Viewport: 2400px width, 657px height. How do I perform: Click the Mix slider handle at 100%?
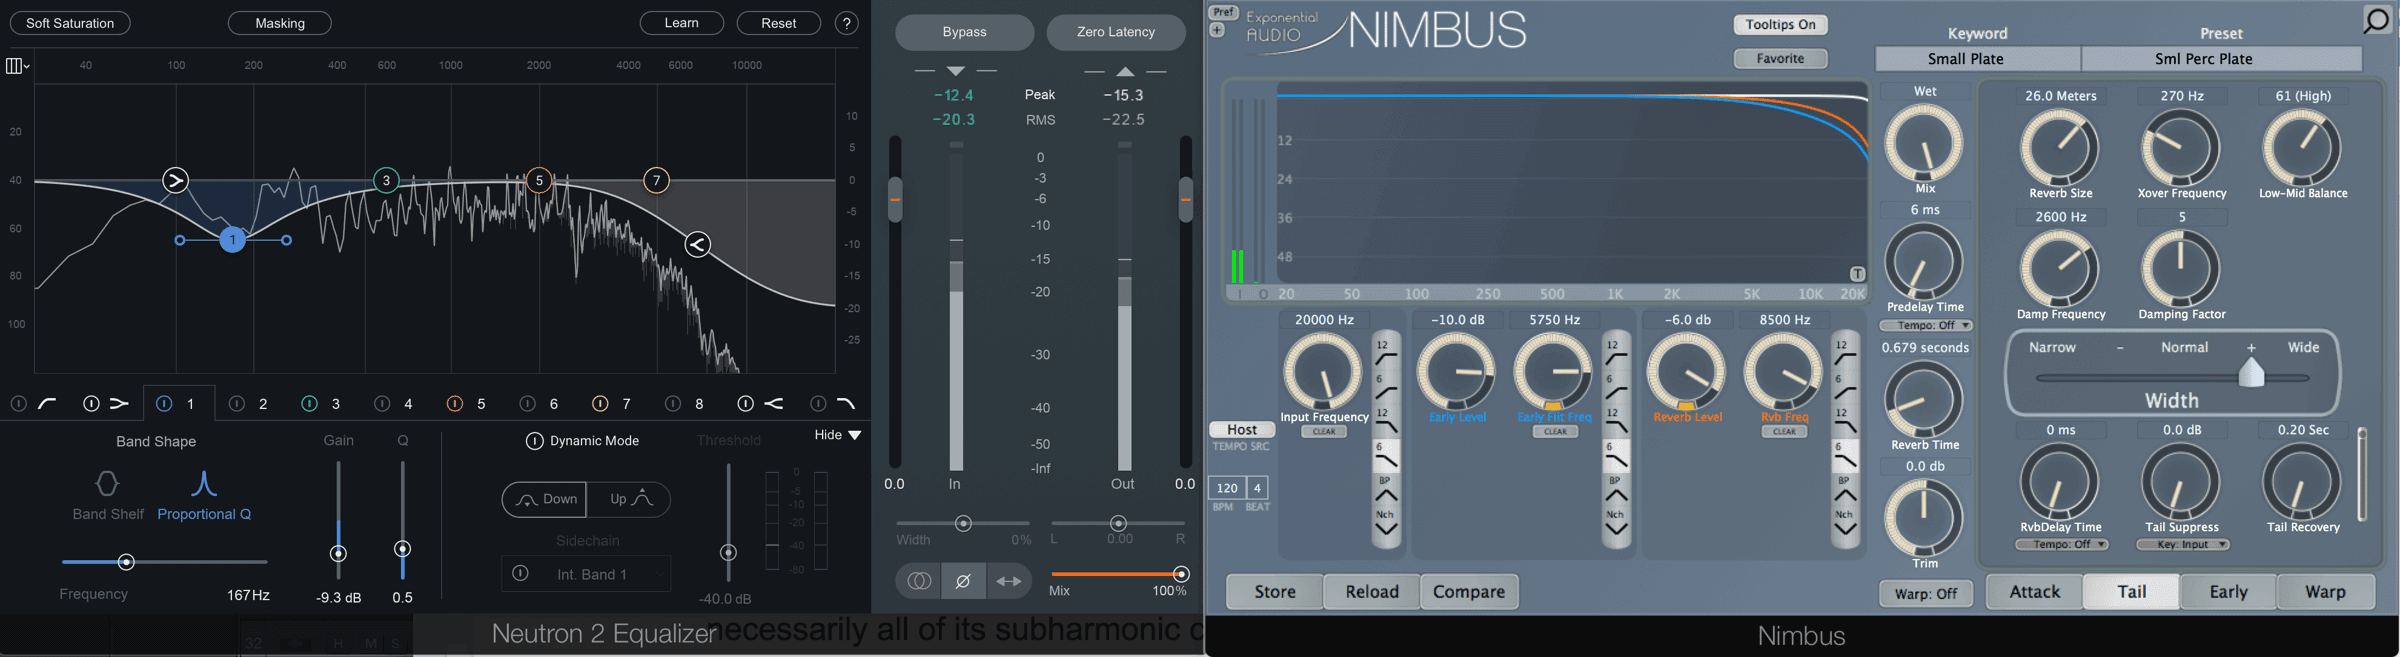pyautogui.click(x=1181, y=574)
